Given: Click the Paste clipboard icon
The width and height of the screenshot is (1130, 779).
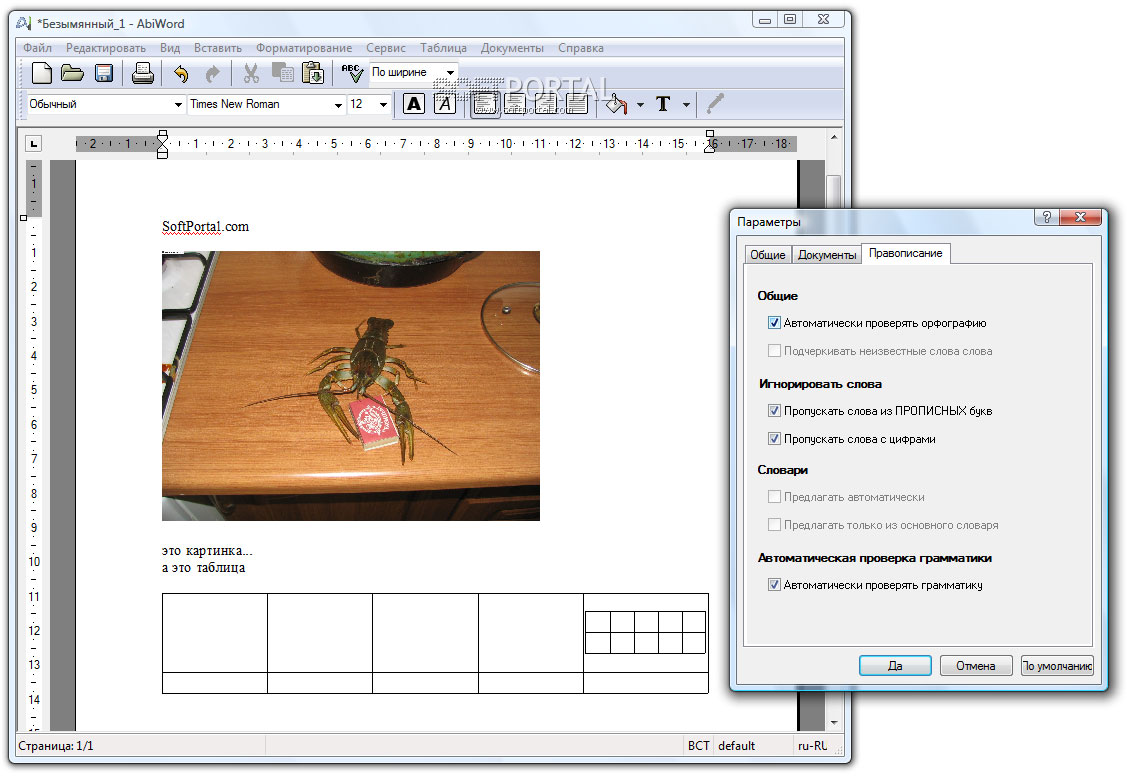Looking at the screenshot, I should [313, 73].
